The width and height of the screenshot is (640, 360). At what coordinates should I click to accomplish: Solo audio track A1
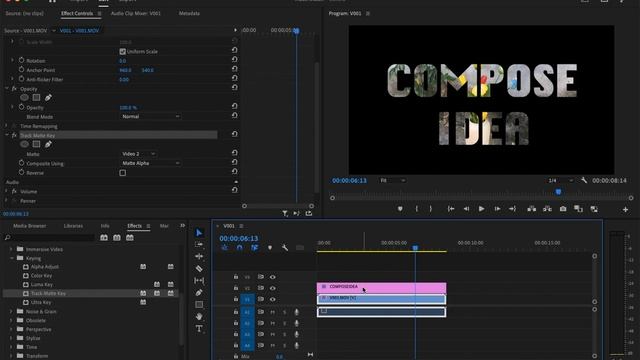pos(284,312)
